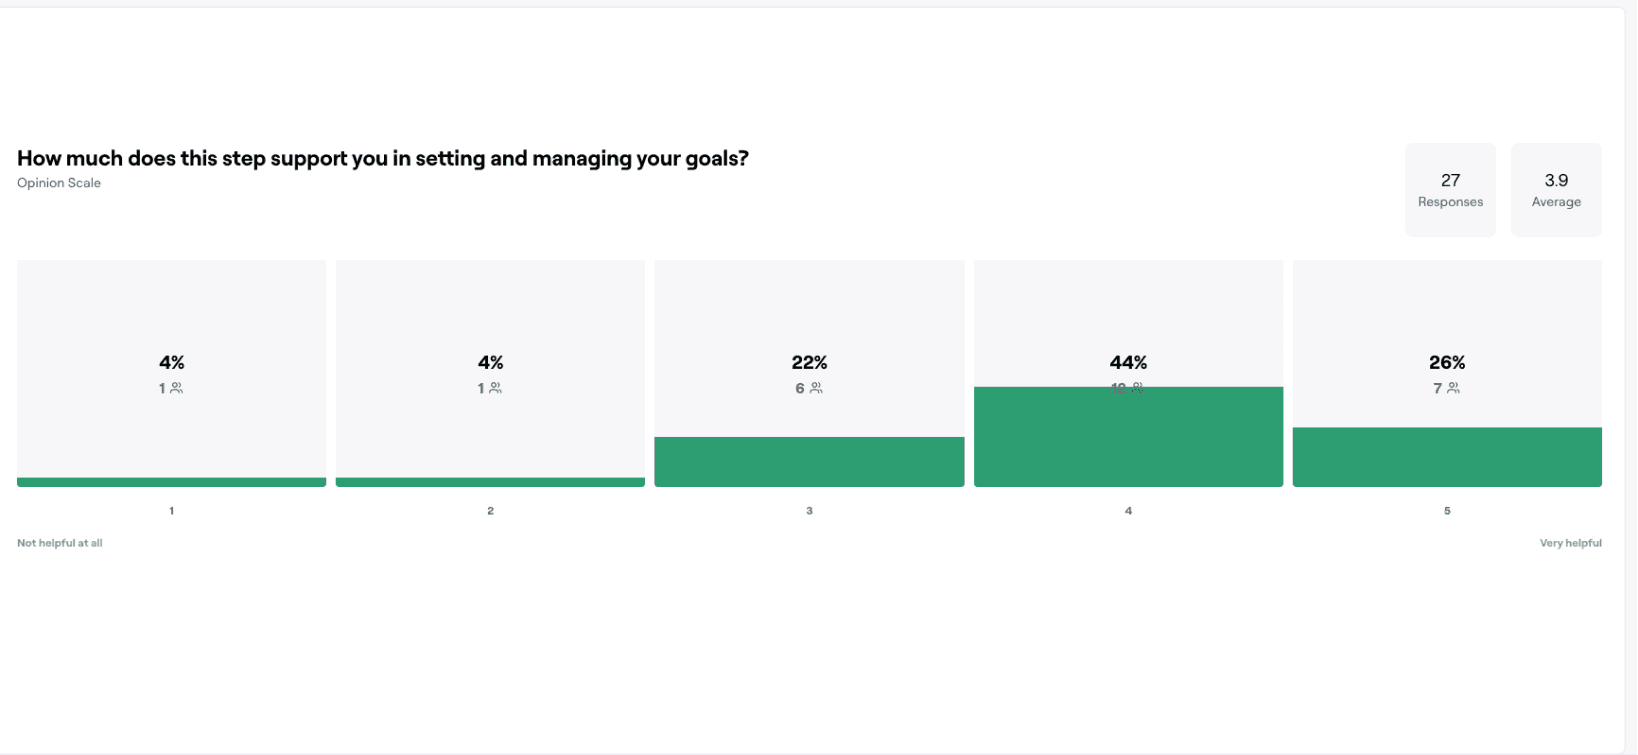
Task: Open the 3.9 Average card
Action: [1556, 190]
